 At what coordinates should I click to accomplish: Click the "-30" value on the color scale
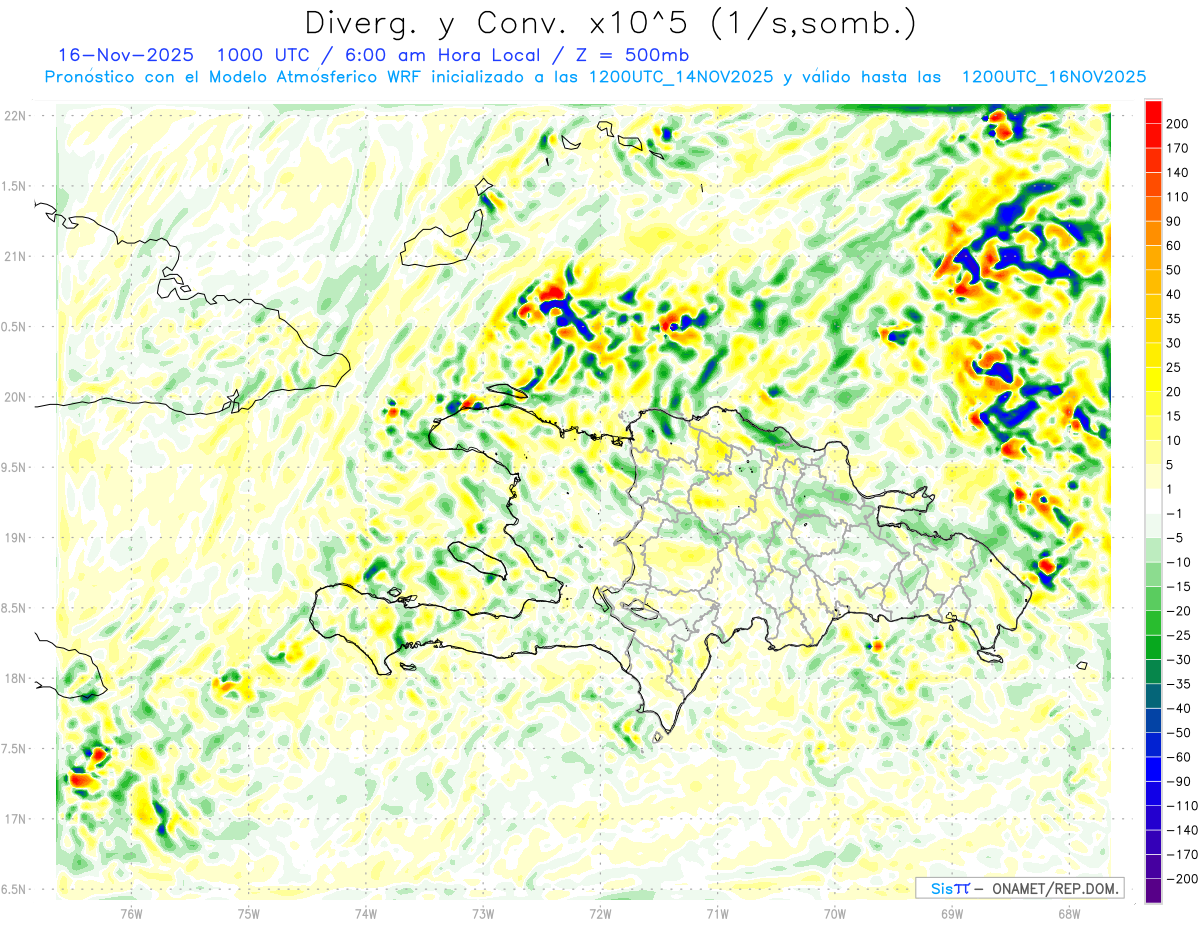tap(1179, 660)
